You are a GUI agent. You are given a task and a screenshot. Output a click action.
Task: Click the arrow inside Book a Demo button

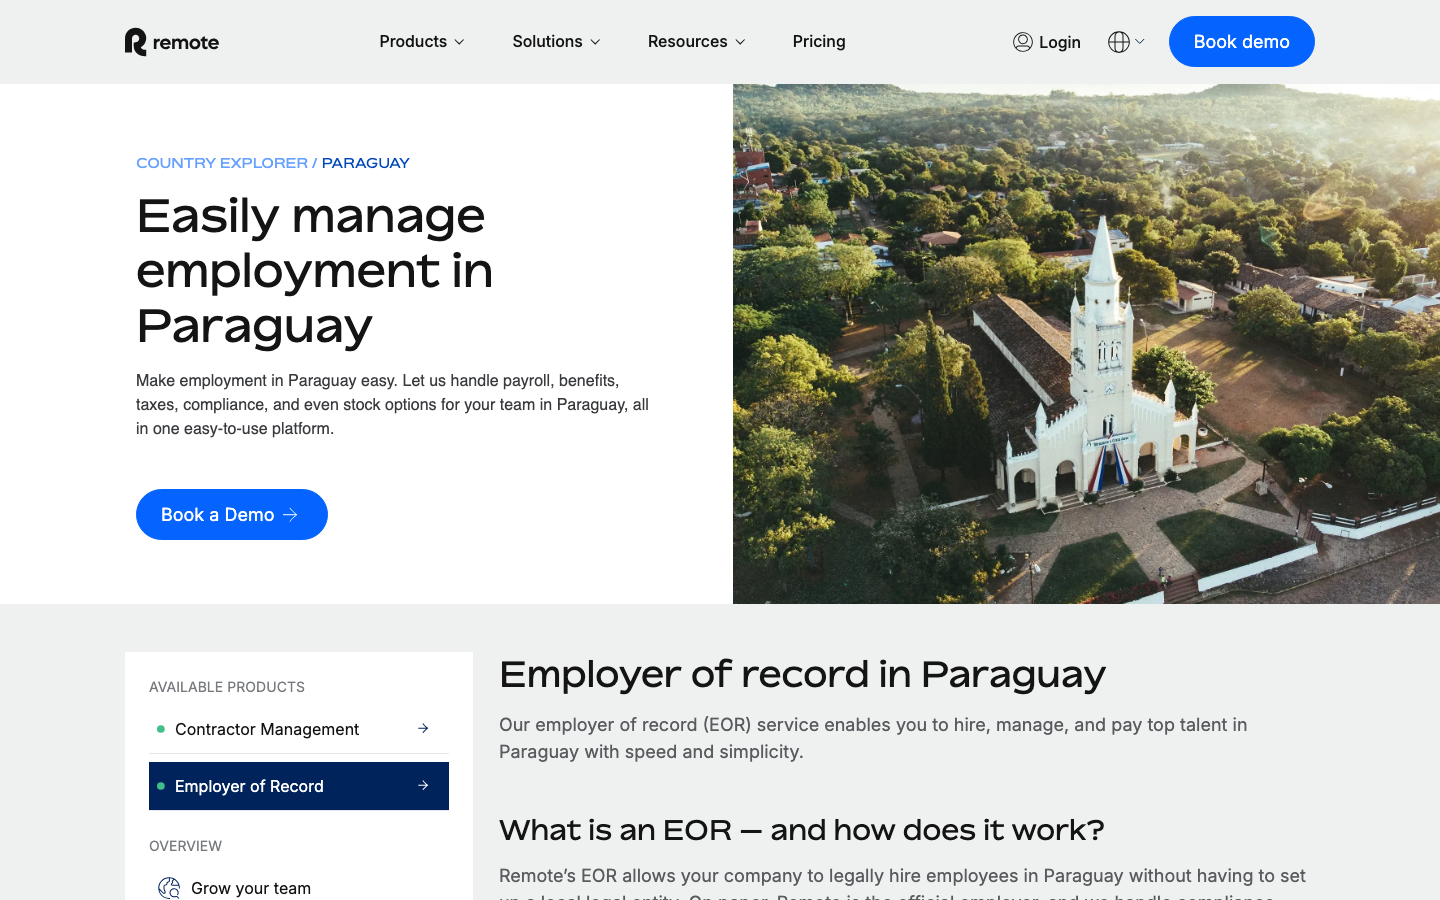pos(291,515)
